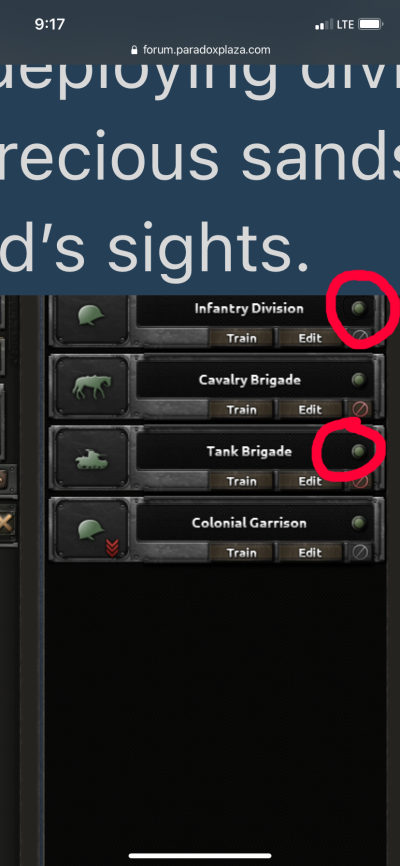This screenshot has width=400, height=866.
Task: Select the Tank Brigade tank icon
Action: tap(92, 458)
